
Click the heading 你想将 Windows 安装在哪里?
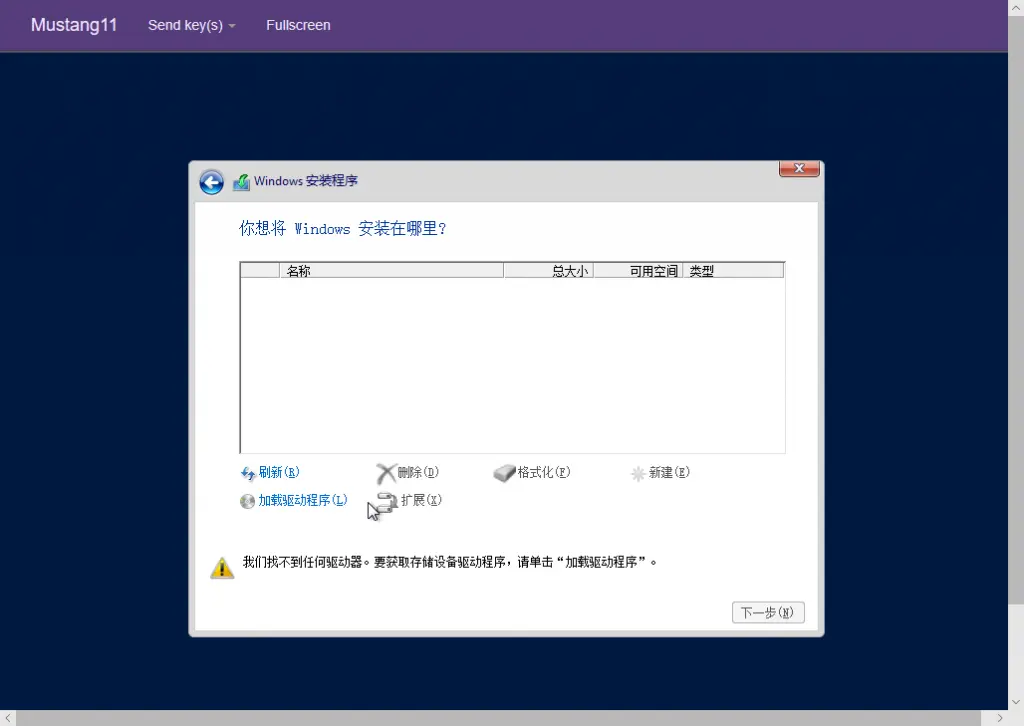[343, 229]
